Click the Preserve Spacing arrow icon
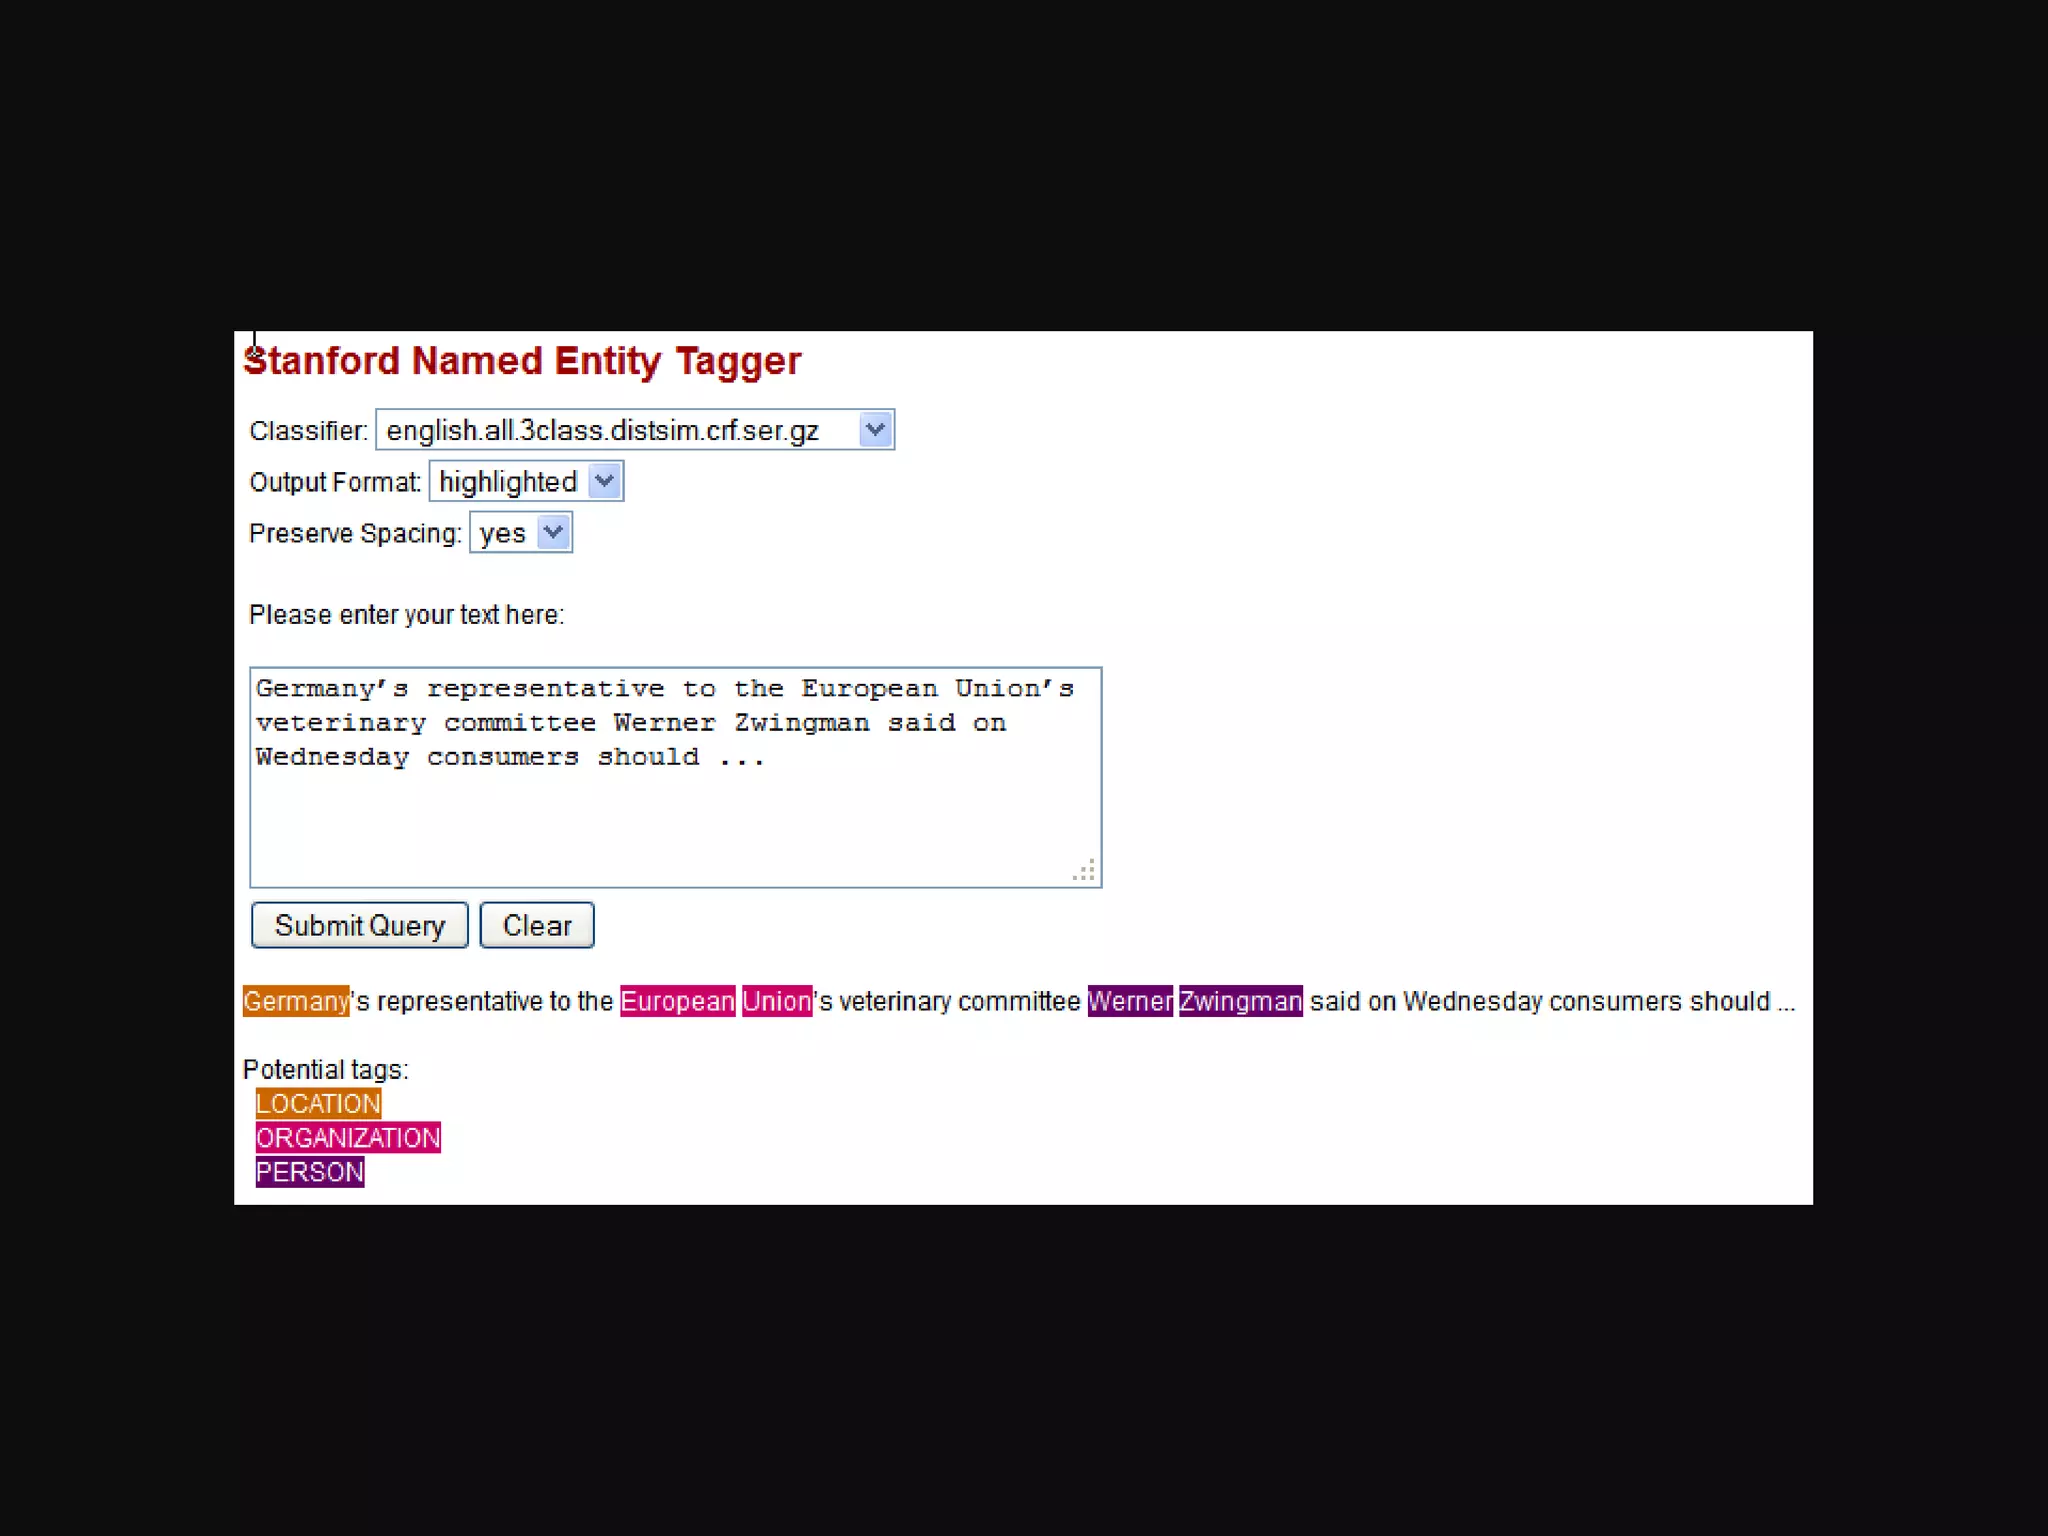Image resolution: width=2048 pixels, height=1536 pixels. click(553, 533)
